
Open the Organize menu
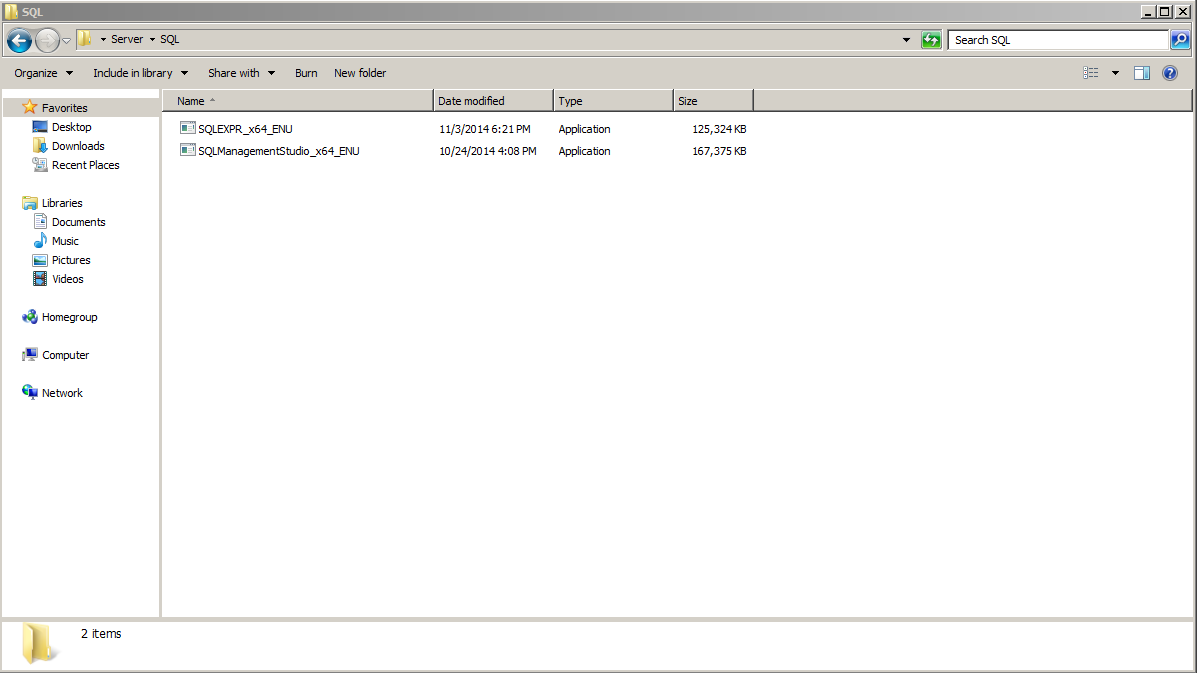44,73
